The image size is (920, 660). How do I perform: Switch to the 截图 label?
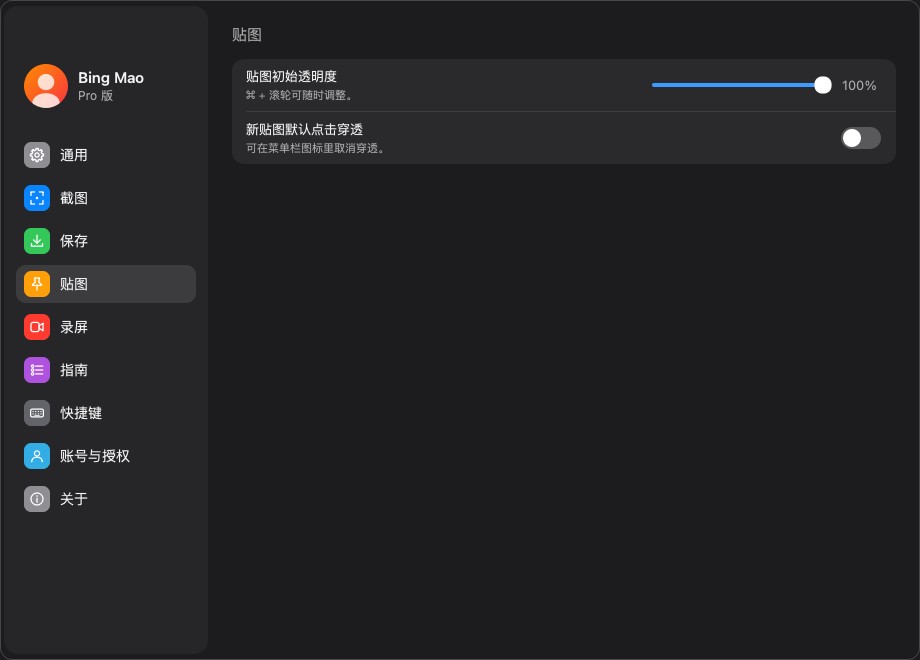[74, 198]
